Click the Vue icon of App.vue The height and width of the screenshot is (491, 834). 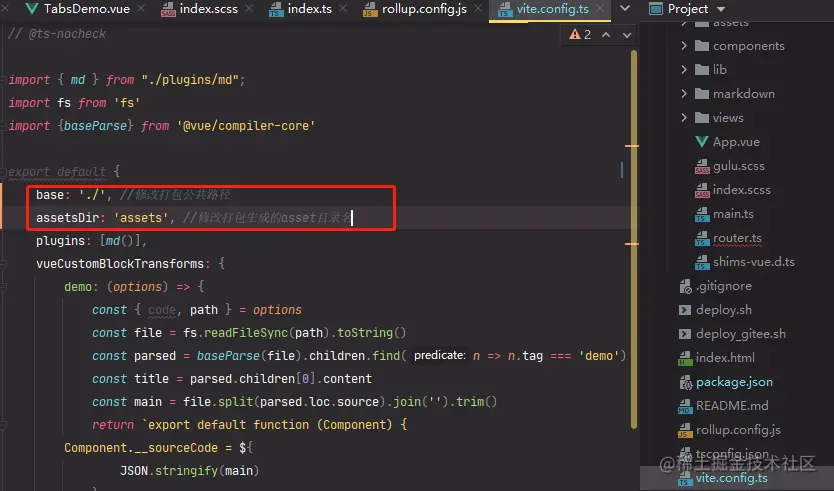coord(702,142)
